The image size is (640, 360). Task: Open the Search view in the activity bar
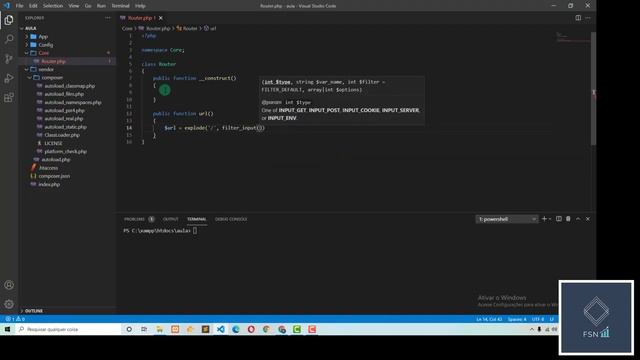9,39
